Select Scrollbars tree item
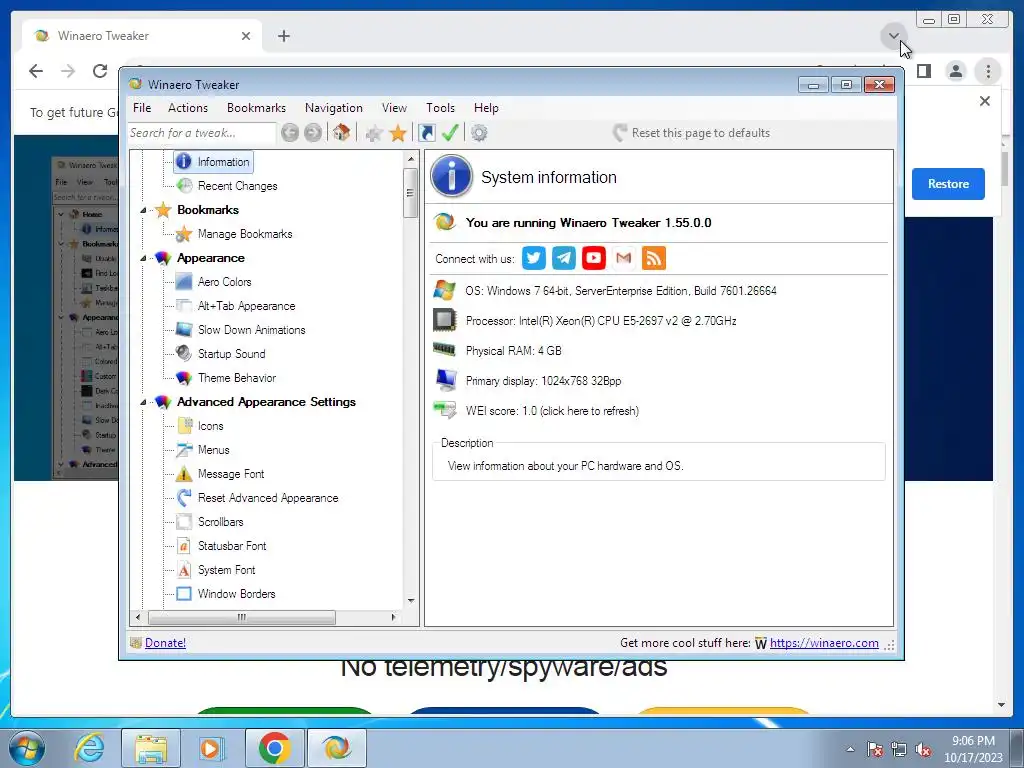Screen dimensions: 1024x768 (x=220, y=522)
